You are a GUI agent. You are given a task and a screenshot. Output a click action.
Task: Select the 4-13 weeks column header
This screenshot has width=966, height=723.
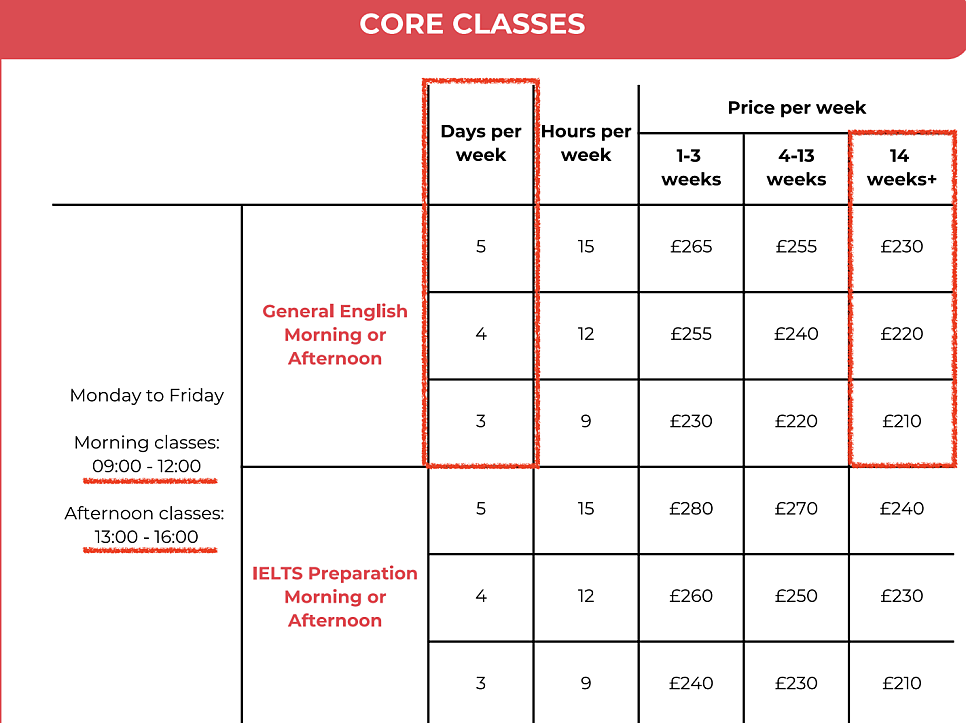coord(796,168)
